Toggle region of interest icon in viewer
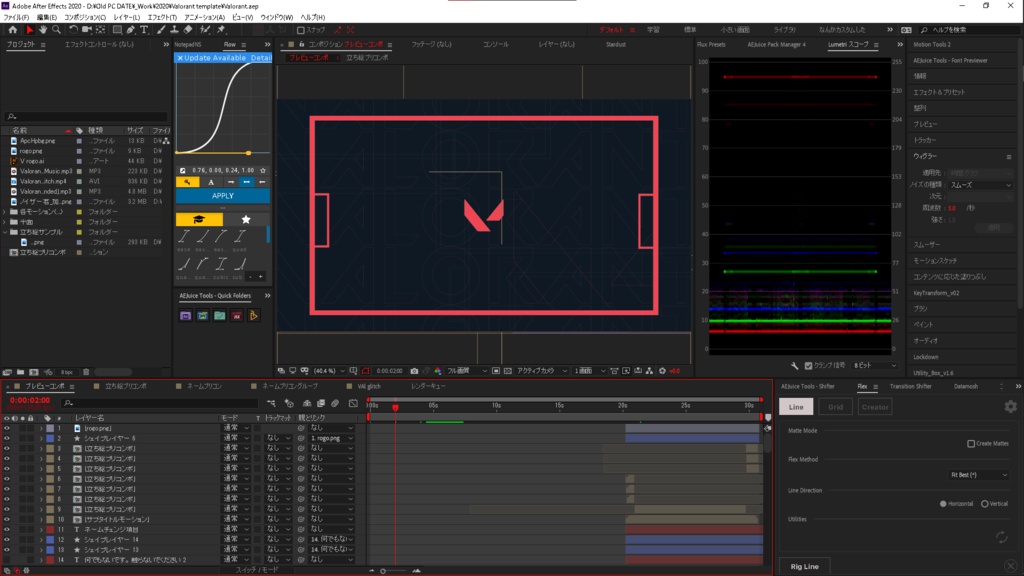Image resolution: width=1024 pixels, height=576 pixels. [x=366, y=371]
